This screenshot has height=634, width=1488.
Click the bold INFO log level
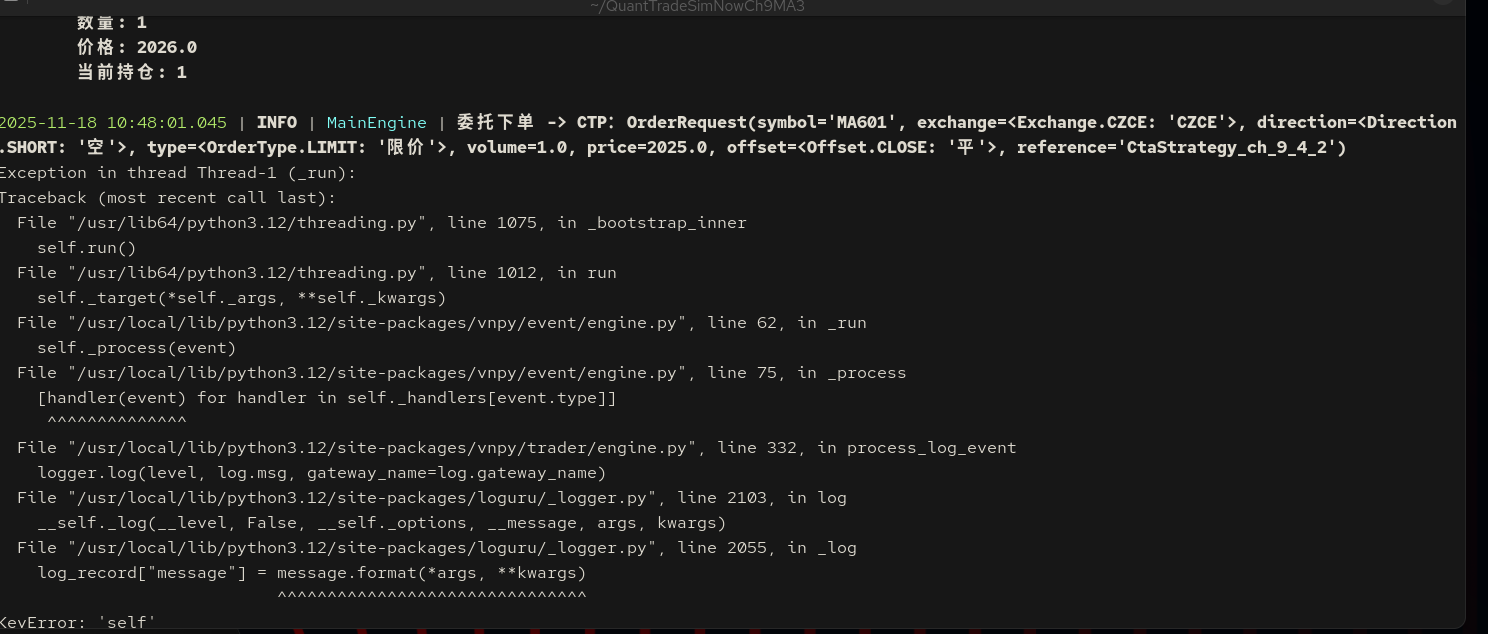click(x=276, y=123)
